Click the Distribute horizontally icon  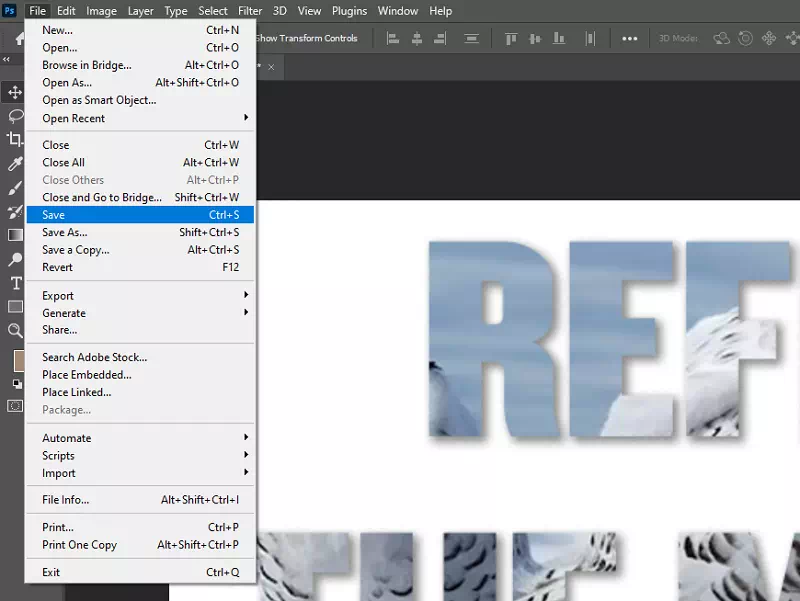590,38
